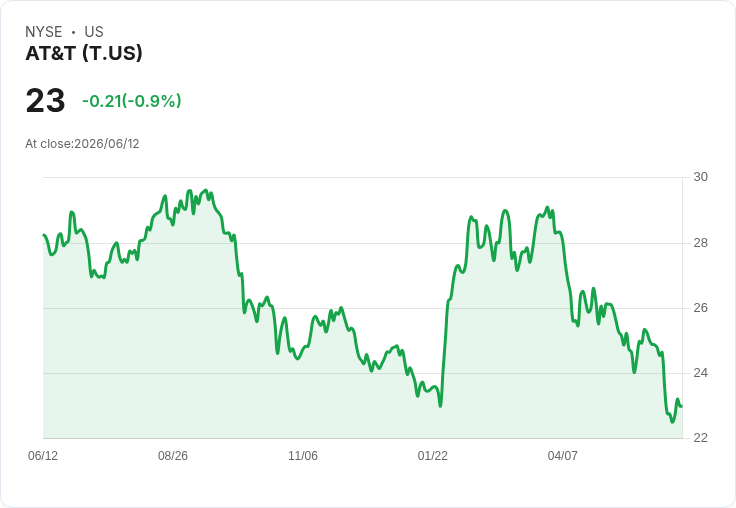Click the chart line's last point at right edge

681,406
